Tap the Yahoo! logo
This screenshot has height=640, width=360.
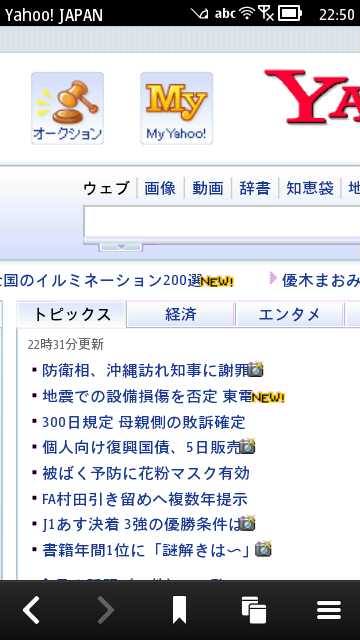click(312, 97)
